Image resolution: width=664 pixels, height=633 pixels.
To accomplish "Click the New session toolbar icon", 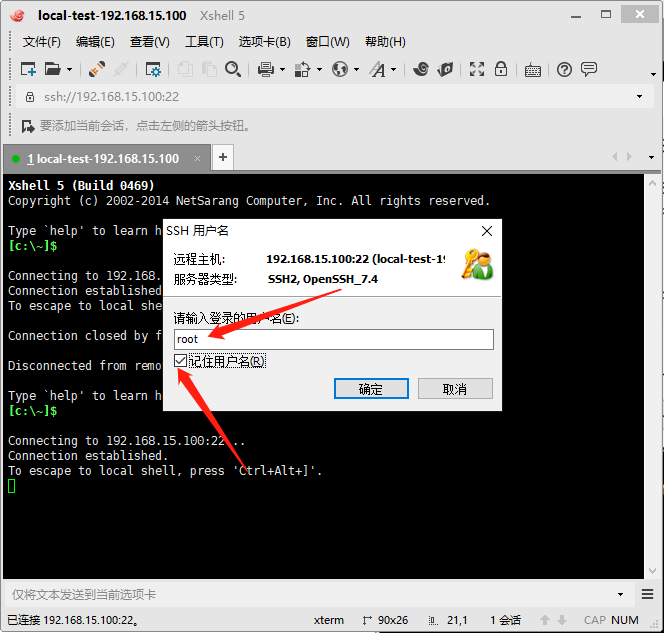I will (28, 69).
